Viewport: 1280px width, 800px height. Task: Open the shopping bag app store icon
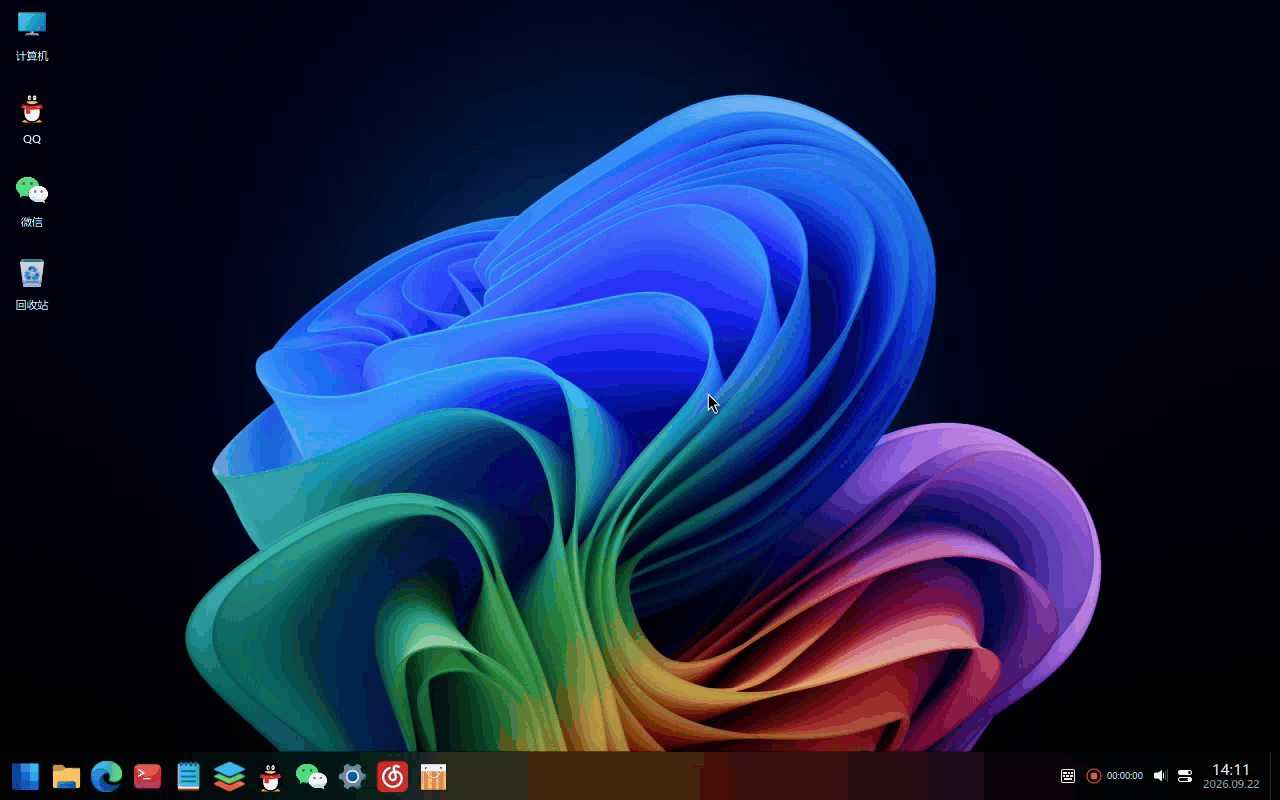[x=433, y=776]
